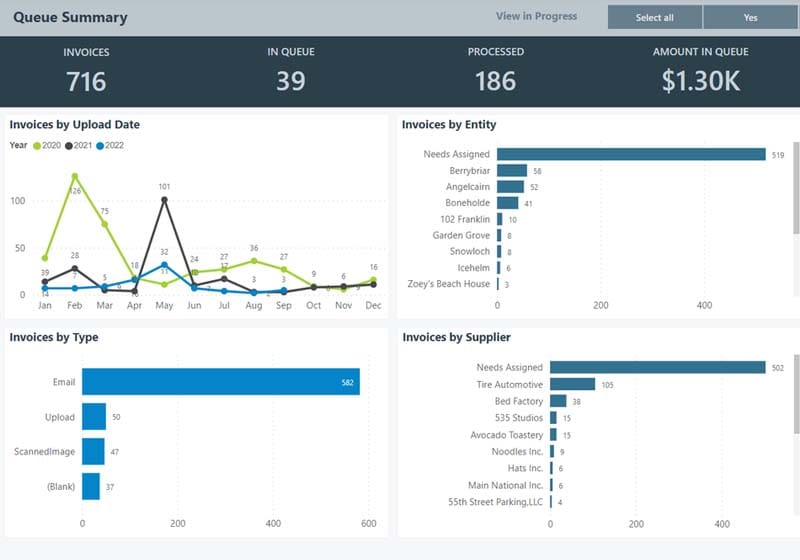The height and width of the screenshot is (560, 800).
Task: Select Needs Assigned bar in Invoices by Entity
Action: (x=631, y=154)
